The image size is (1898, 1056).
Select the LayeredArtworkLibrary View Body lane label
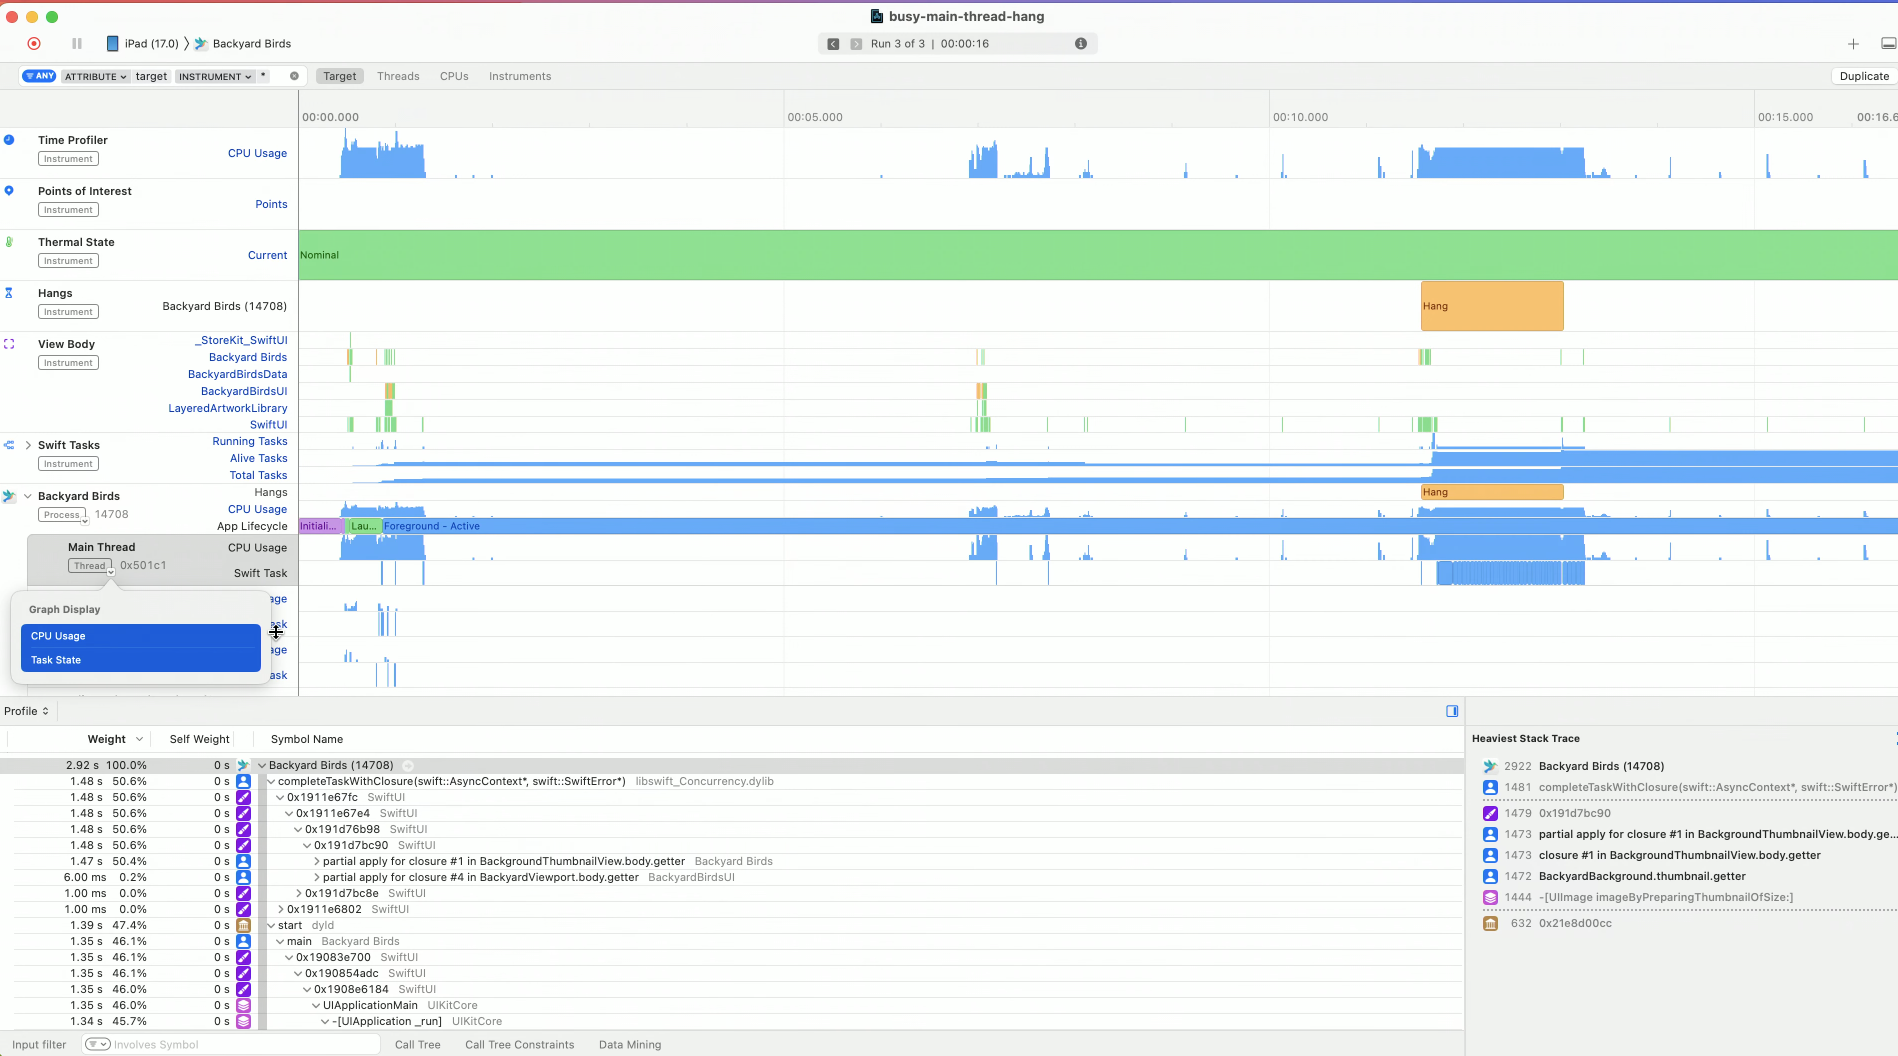(x=228, y=408)
